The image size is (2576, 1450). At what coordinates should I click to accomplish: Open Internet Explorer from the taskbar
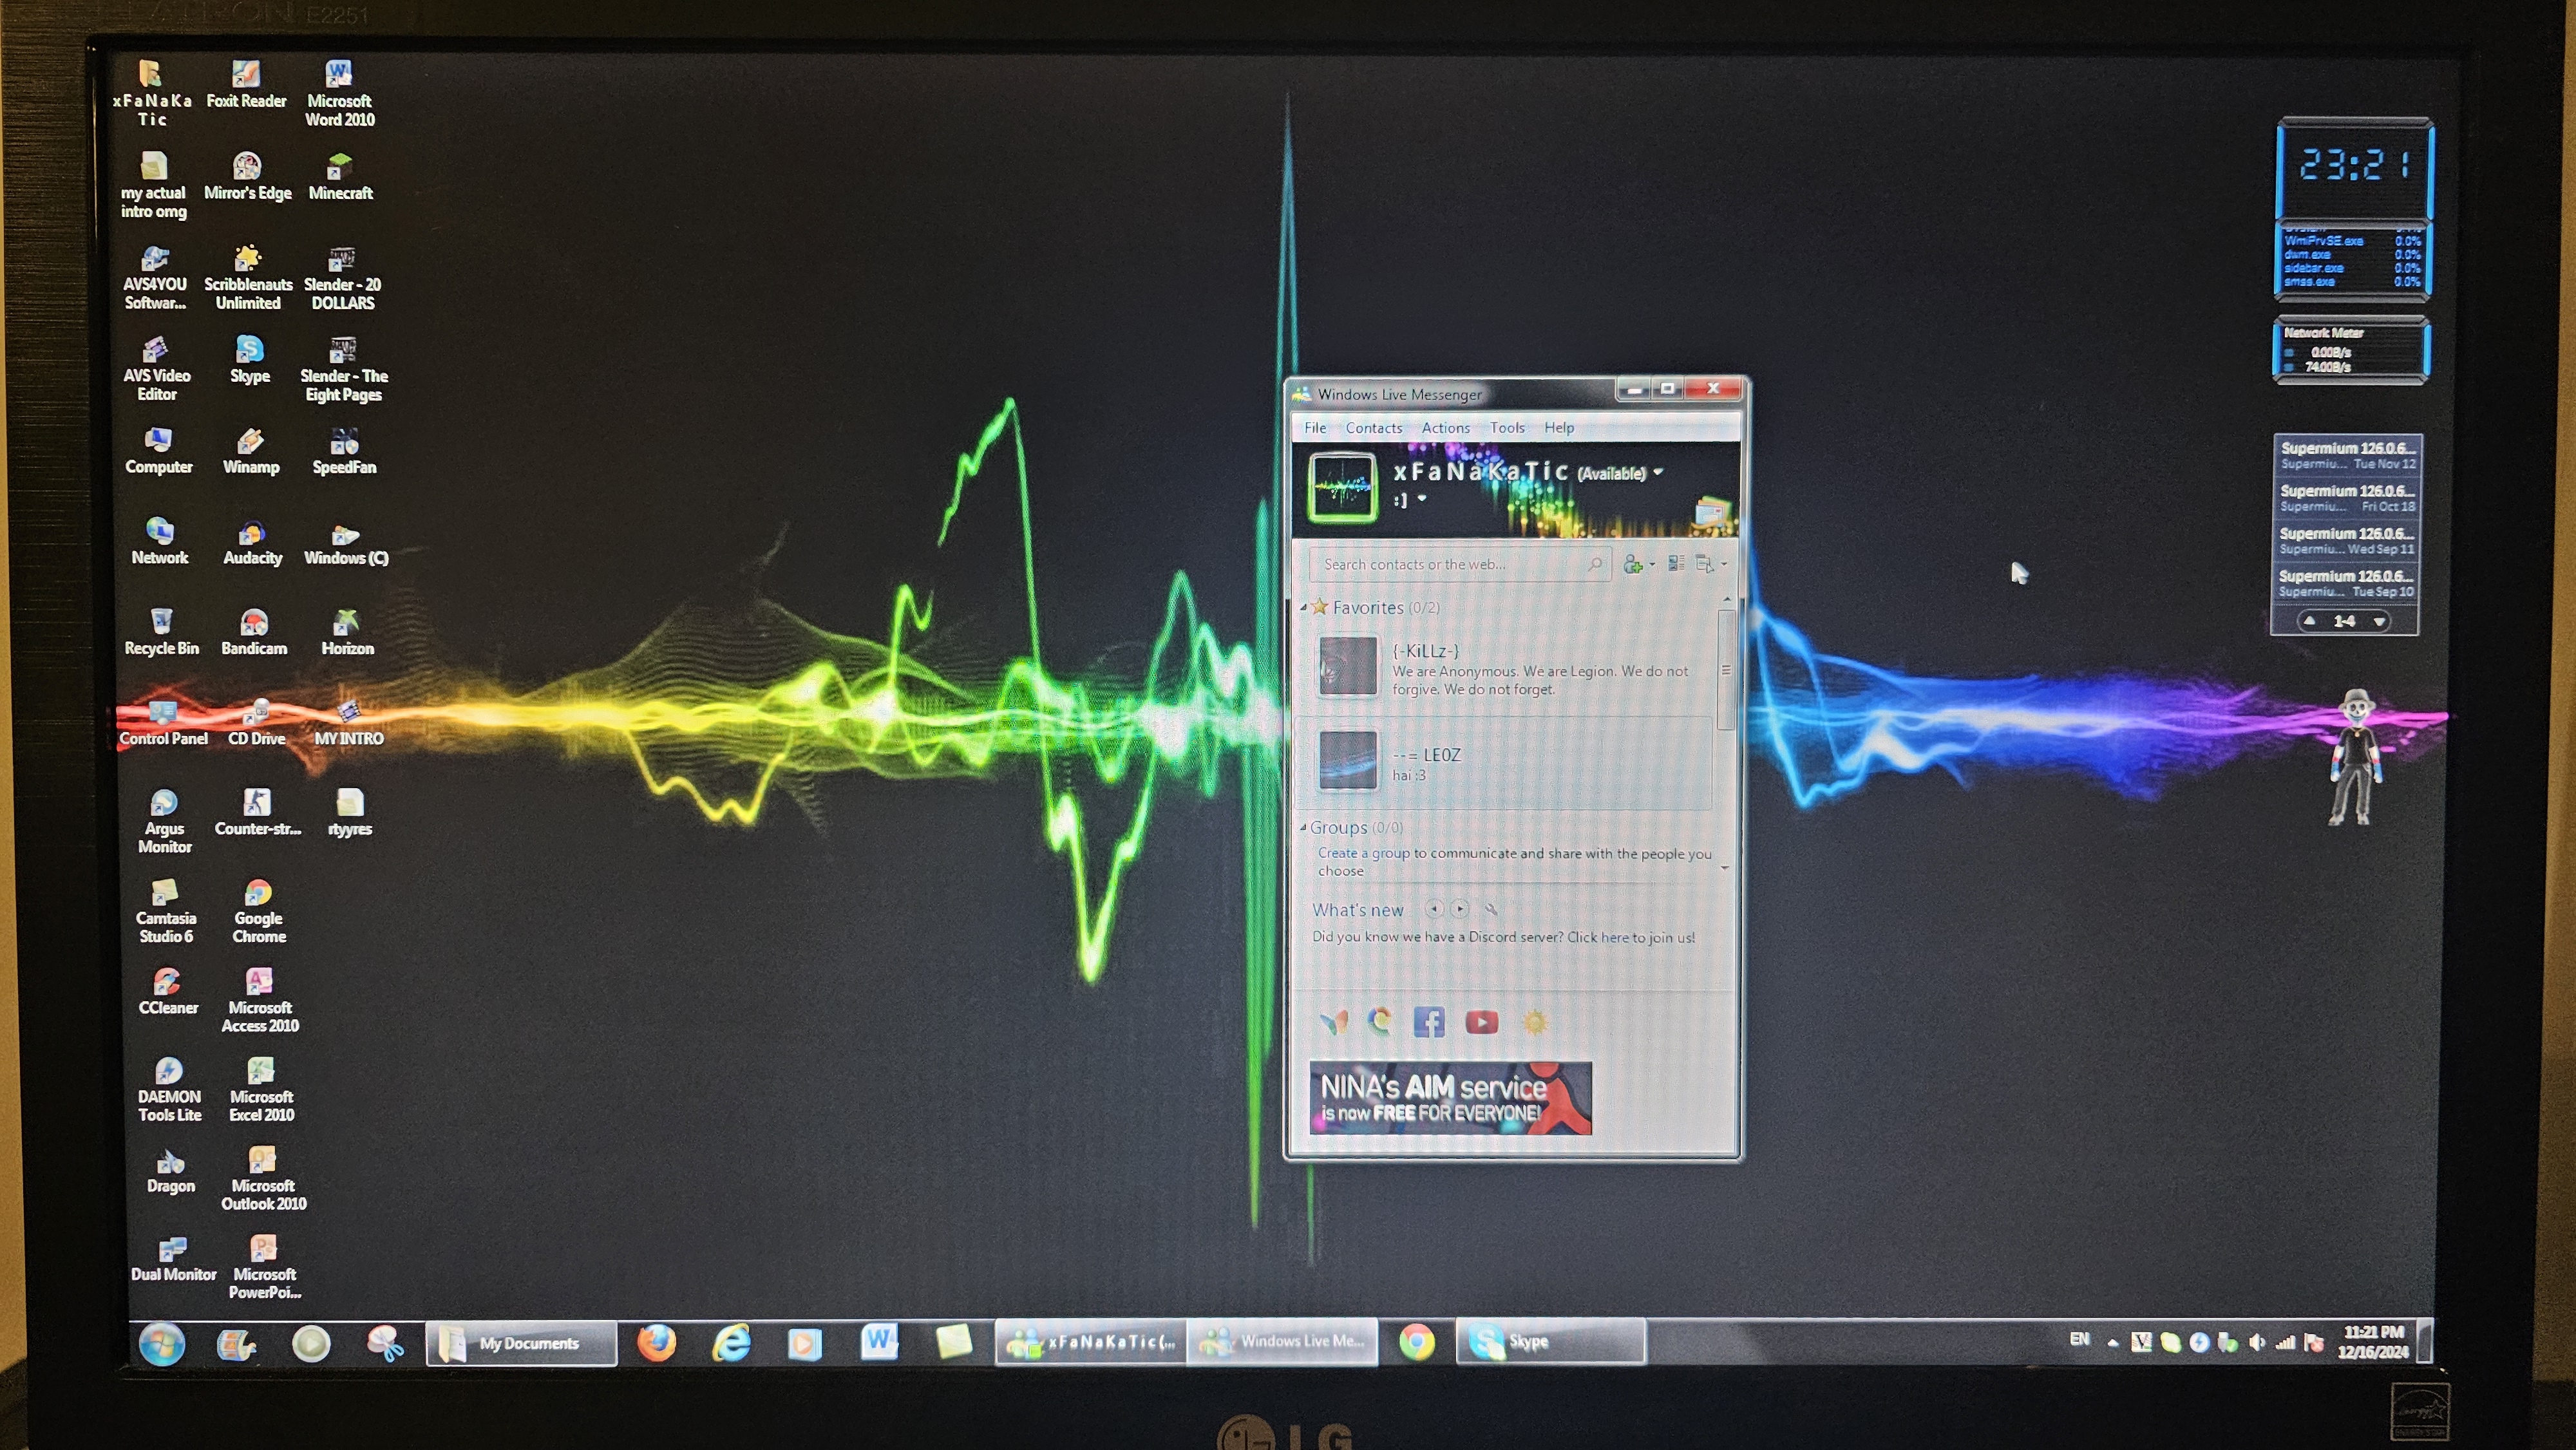732,1342
